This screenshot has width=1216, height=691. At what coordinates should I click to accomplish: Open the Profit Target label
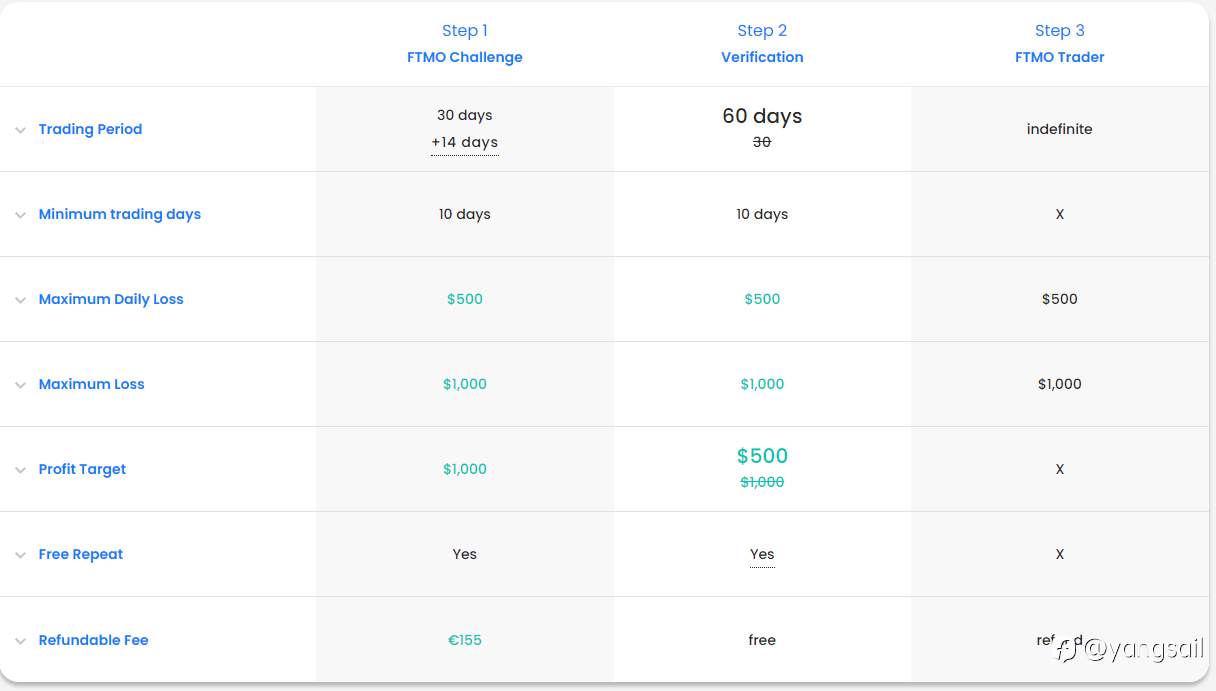tap(82, 469)
